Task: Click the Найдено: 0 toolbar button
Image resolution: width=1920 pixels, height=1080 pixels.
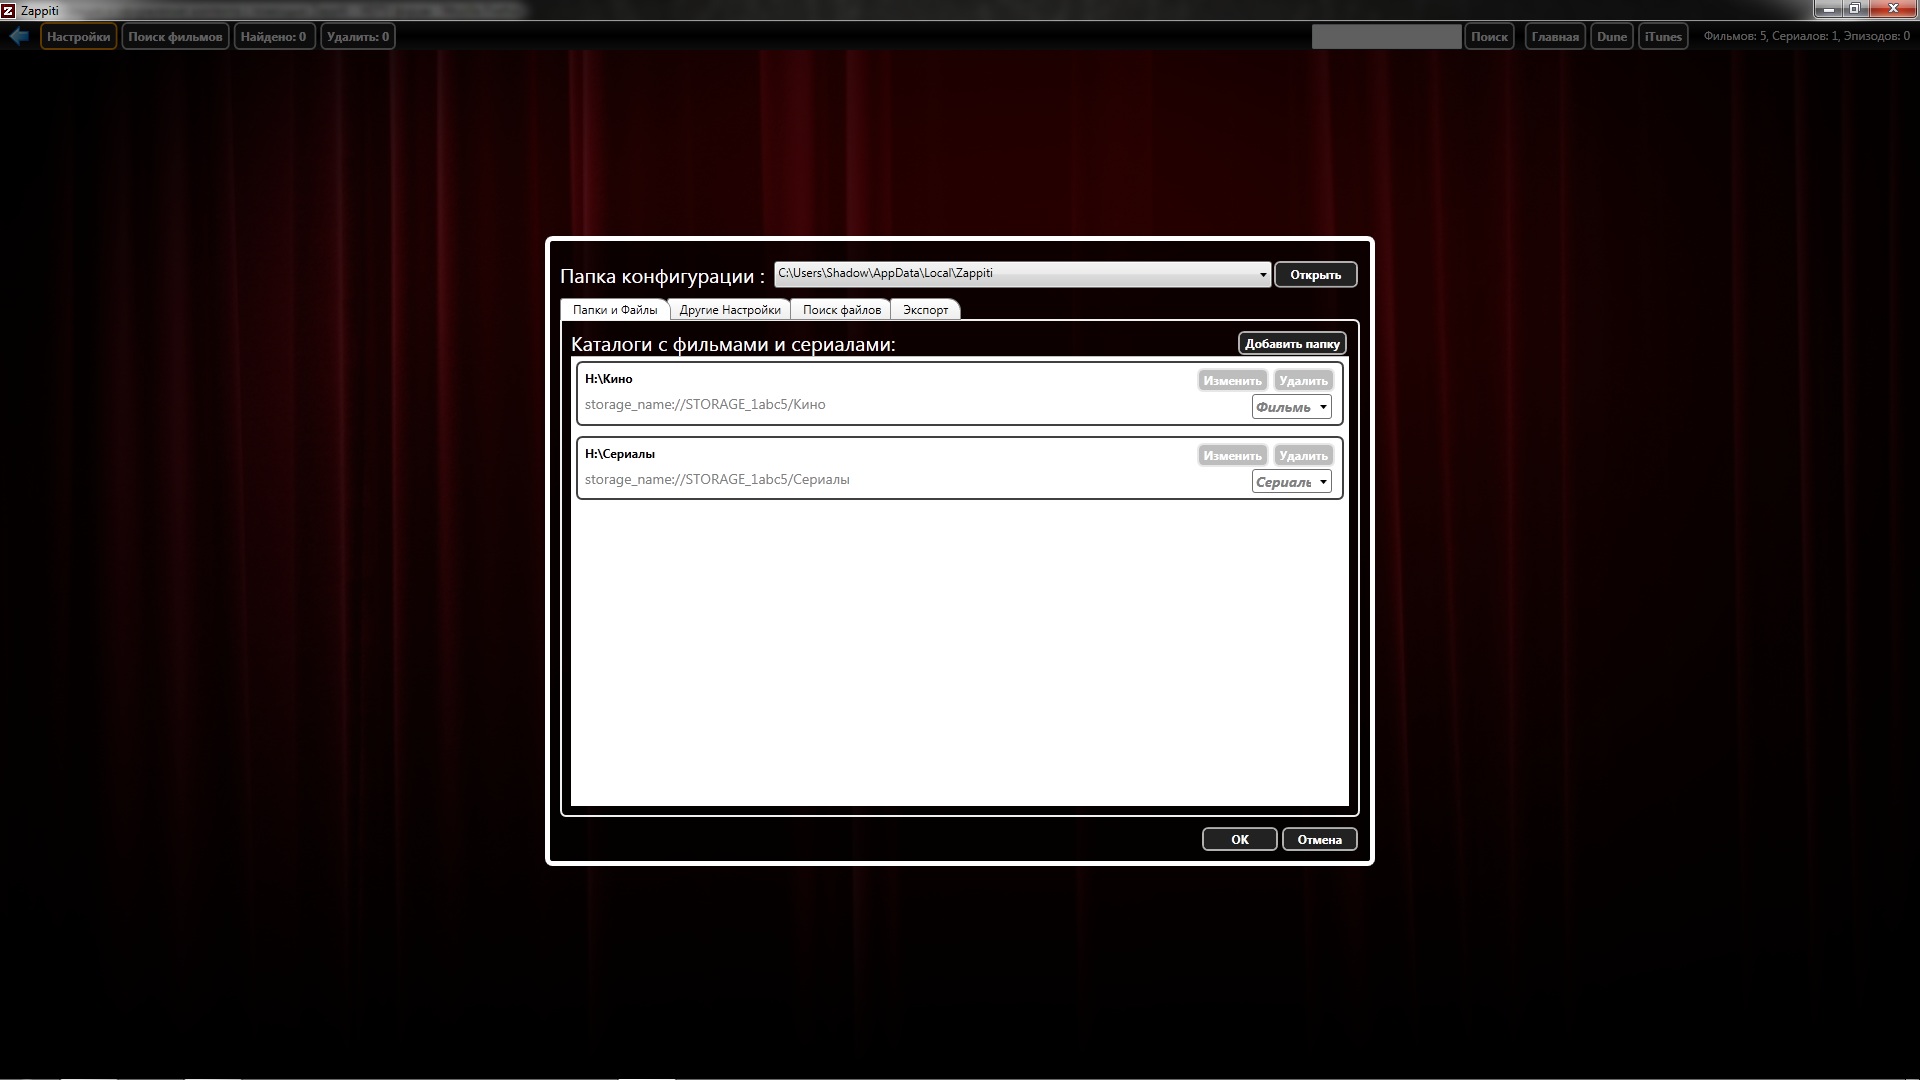Action: 273,37
